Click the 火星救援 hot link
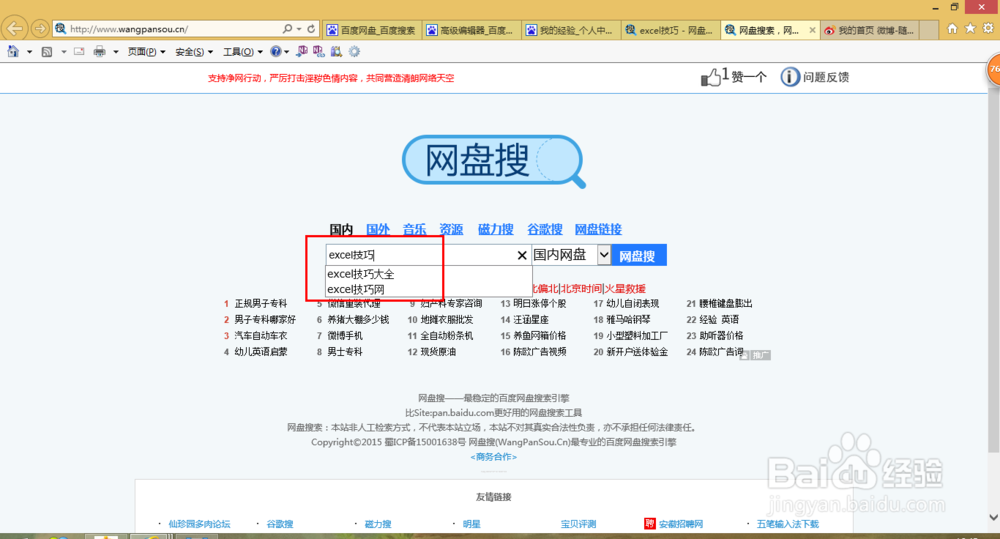1000x539 pixels. pos(625,288)
